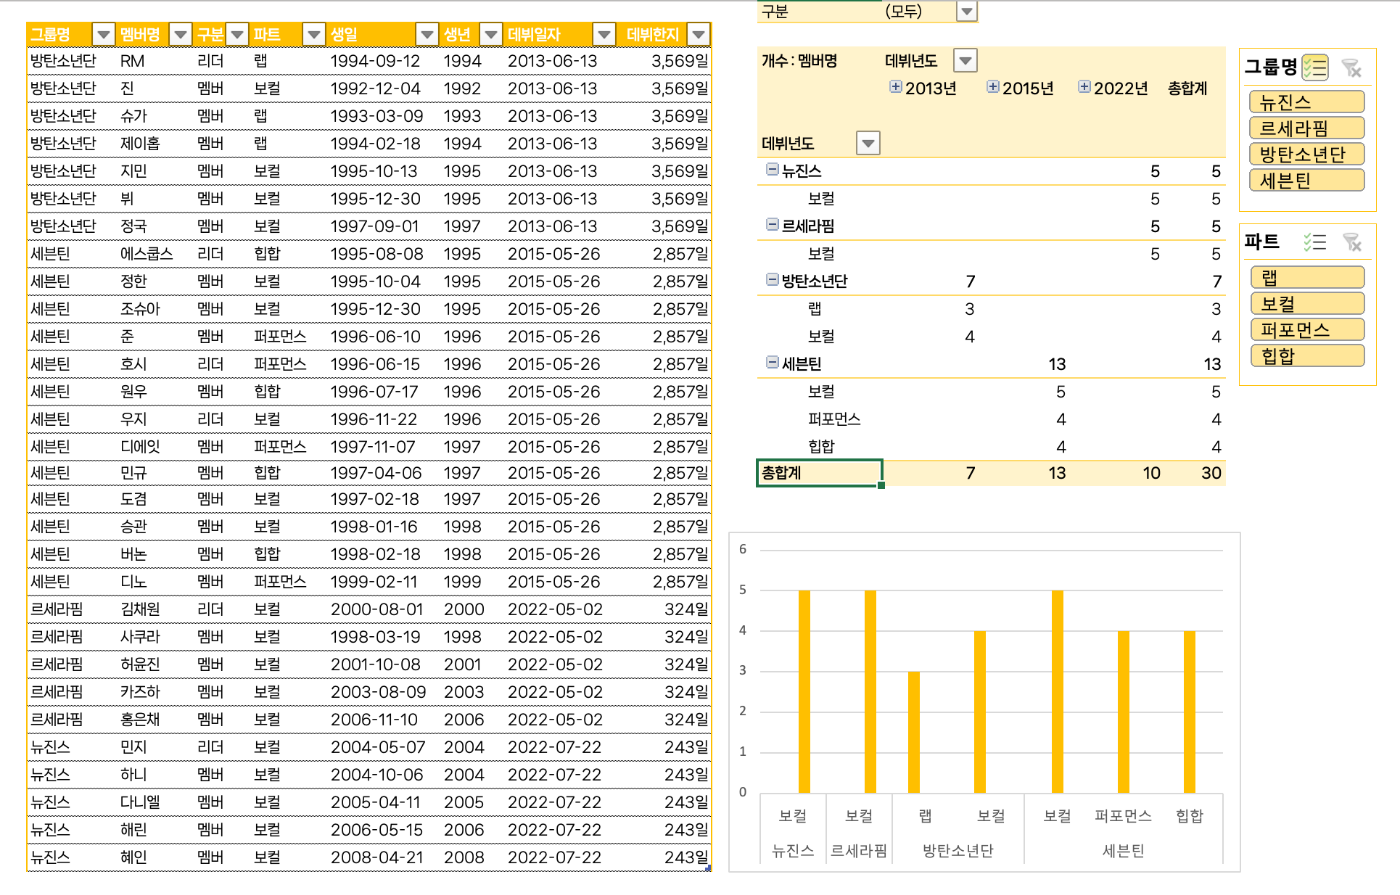Open the pivot row labels 데뷔년도 dropdown

coord(868,144)
